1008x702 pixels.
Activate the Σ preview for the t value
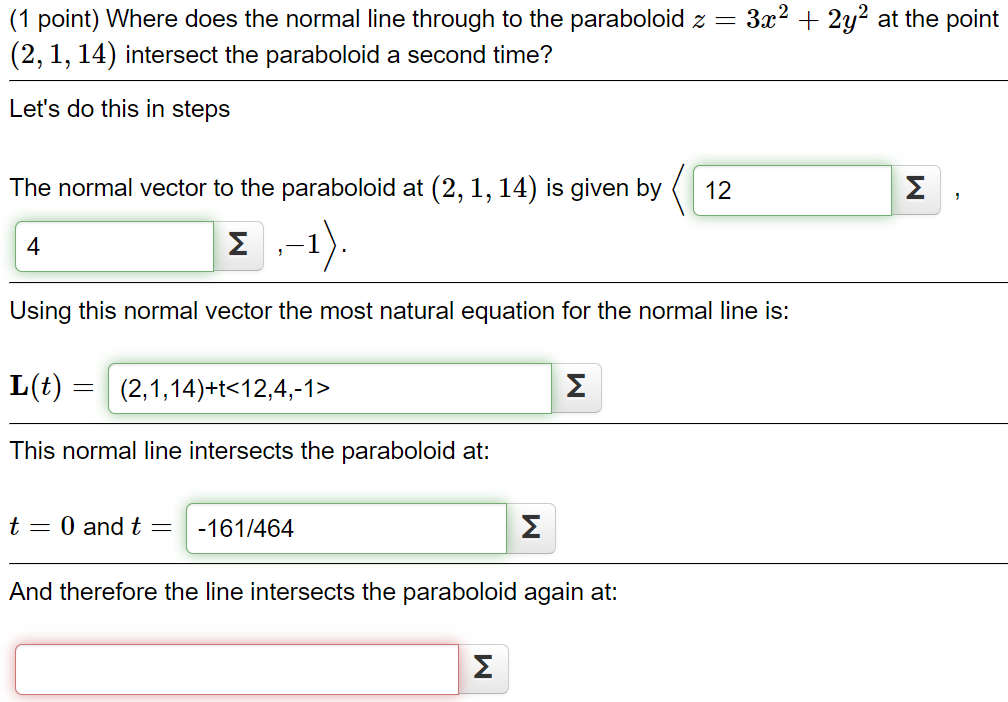pos(531,527)
